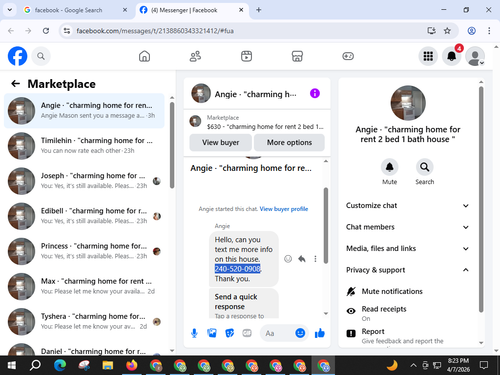
Task: Open the tab search dropdown arrow
Action: click(10, 10)
